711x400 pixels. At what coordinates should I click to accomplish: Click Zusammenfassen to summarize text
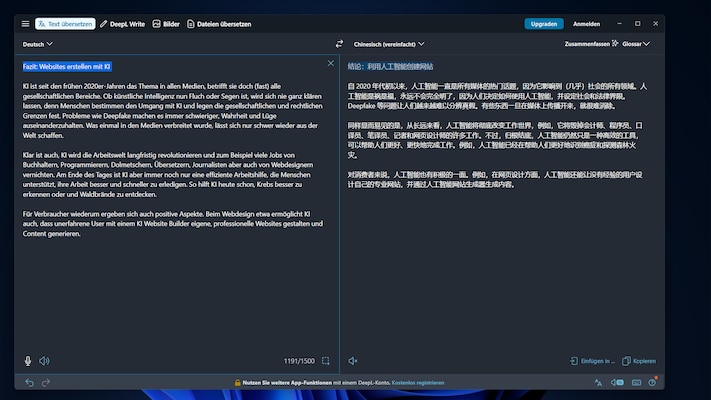(x=591, y=44)
